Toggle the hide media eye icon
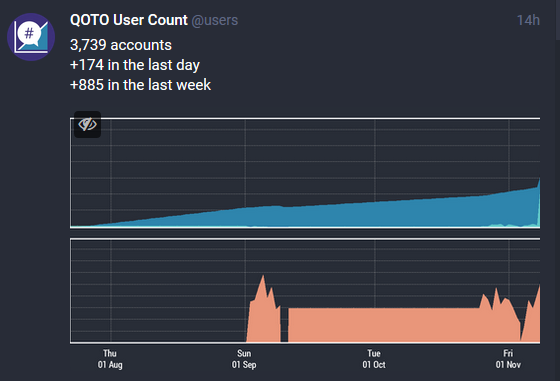 pyautogui.click(x=88, y=124)
